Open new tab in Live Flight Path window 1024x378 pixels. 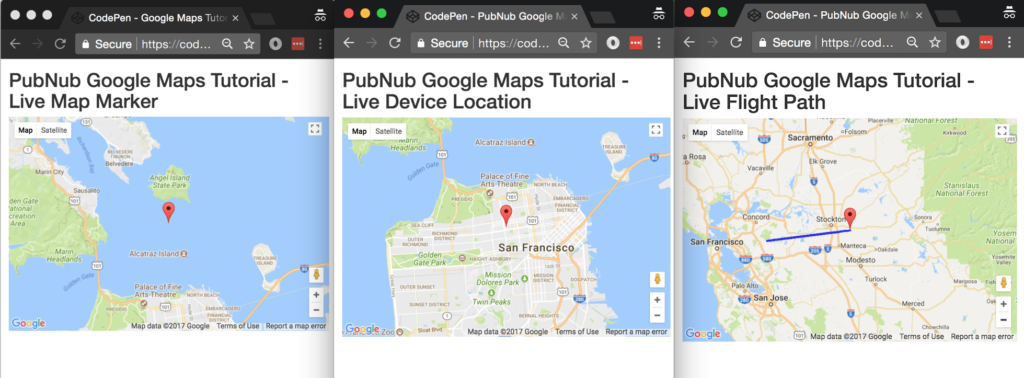tap(948, 16)
